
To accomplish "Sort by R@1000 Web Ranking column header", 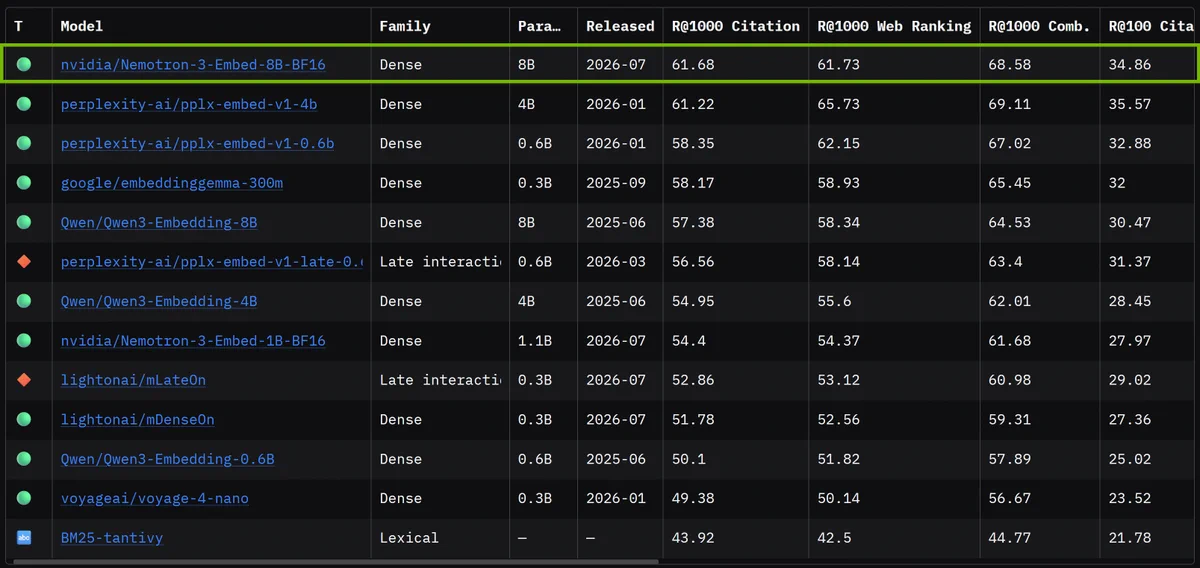I will 894,26.
